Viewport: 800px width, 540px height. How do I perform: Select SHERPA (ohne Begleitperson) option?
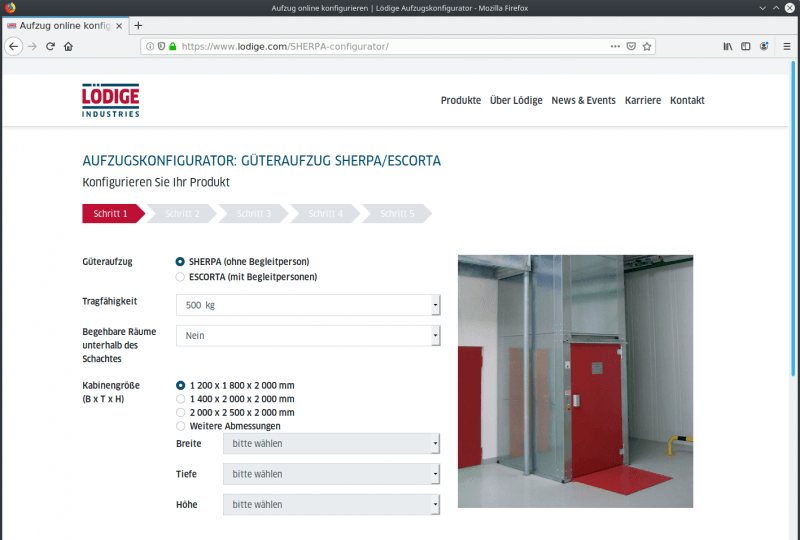[180, 262]
